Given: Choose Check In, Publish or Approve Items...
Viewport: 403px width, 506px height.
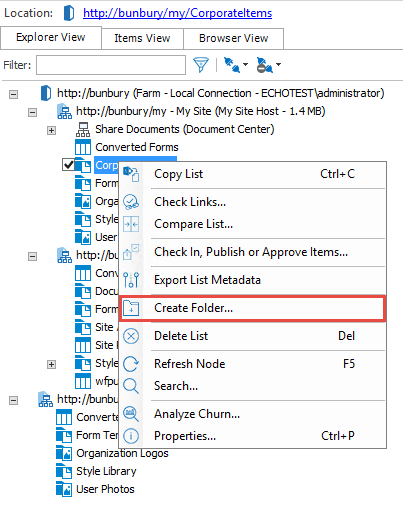Looking at the screenshot, I should click(x=253, y=252).
